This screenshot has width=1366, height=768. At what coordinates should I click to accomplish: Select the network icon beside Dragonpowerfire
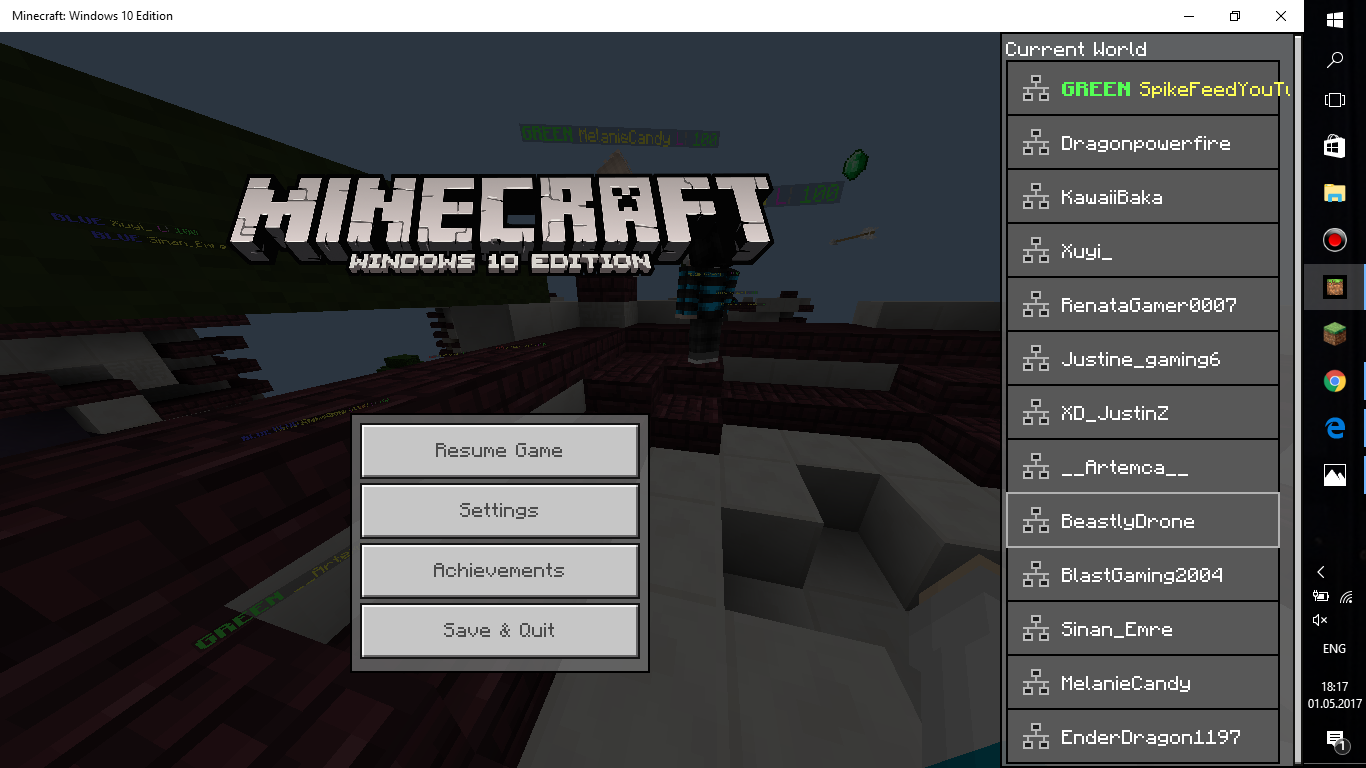click(1035, 143)
